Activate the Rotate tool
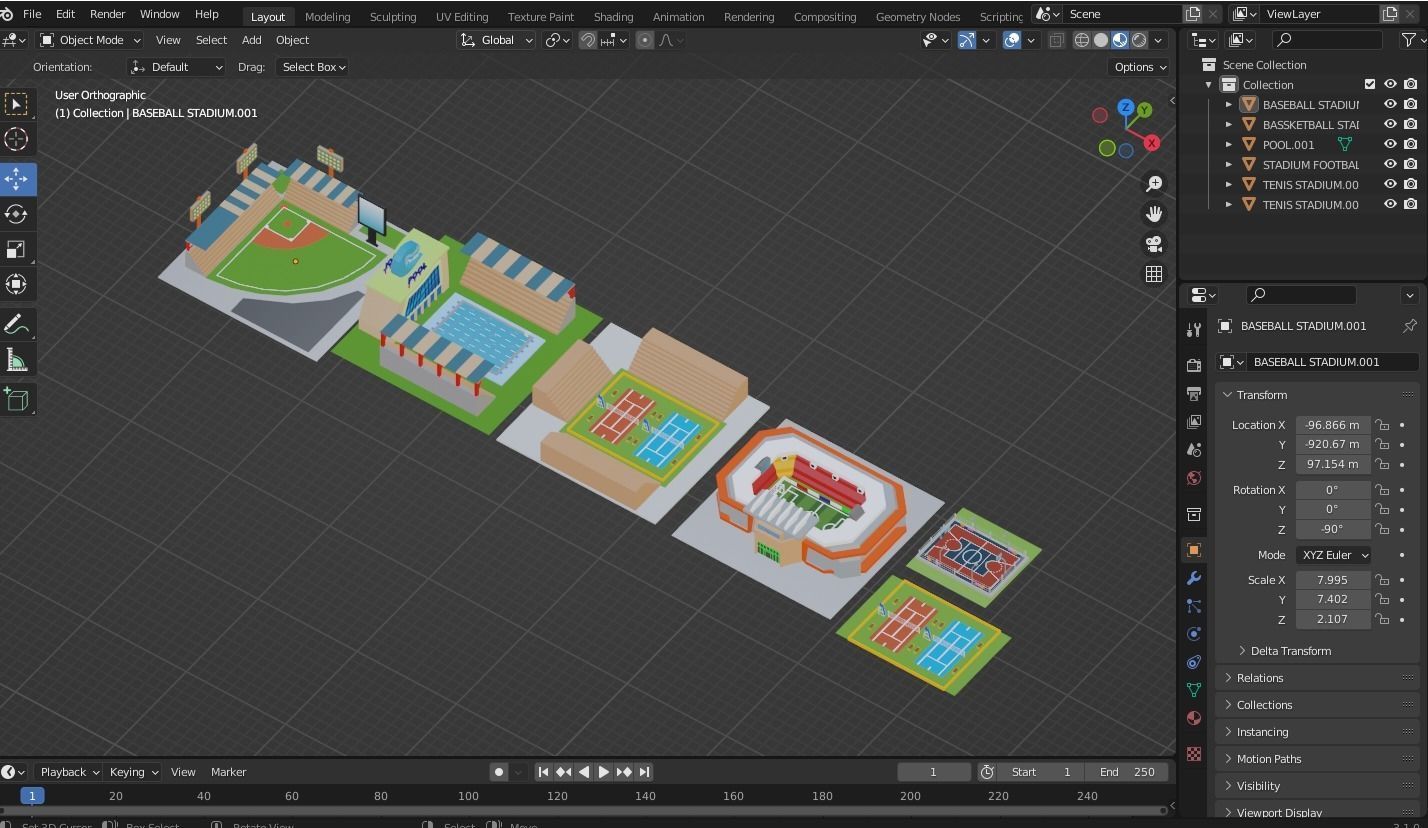 17,214
